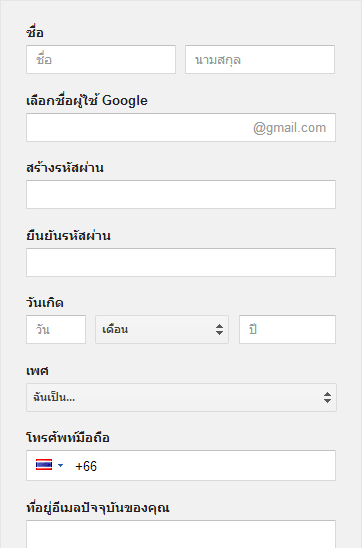Open country code arrow next to flag
The width and height of the screenshot is (363, 548).
point(60,465)
